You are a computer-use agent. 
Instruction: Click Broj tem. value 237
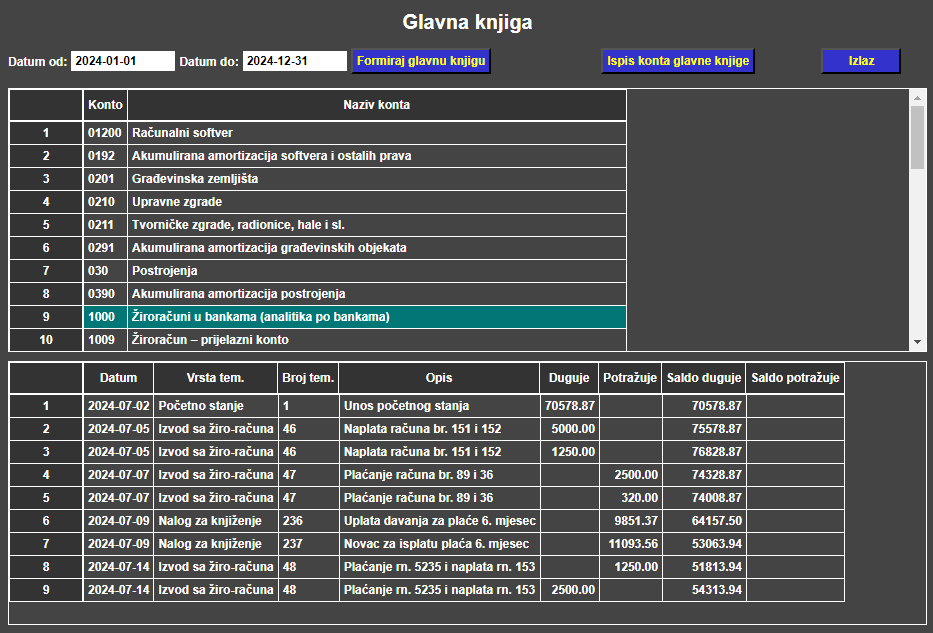[308, 544]
